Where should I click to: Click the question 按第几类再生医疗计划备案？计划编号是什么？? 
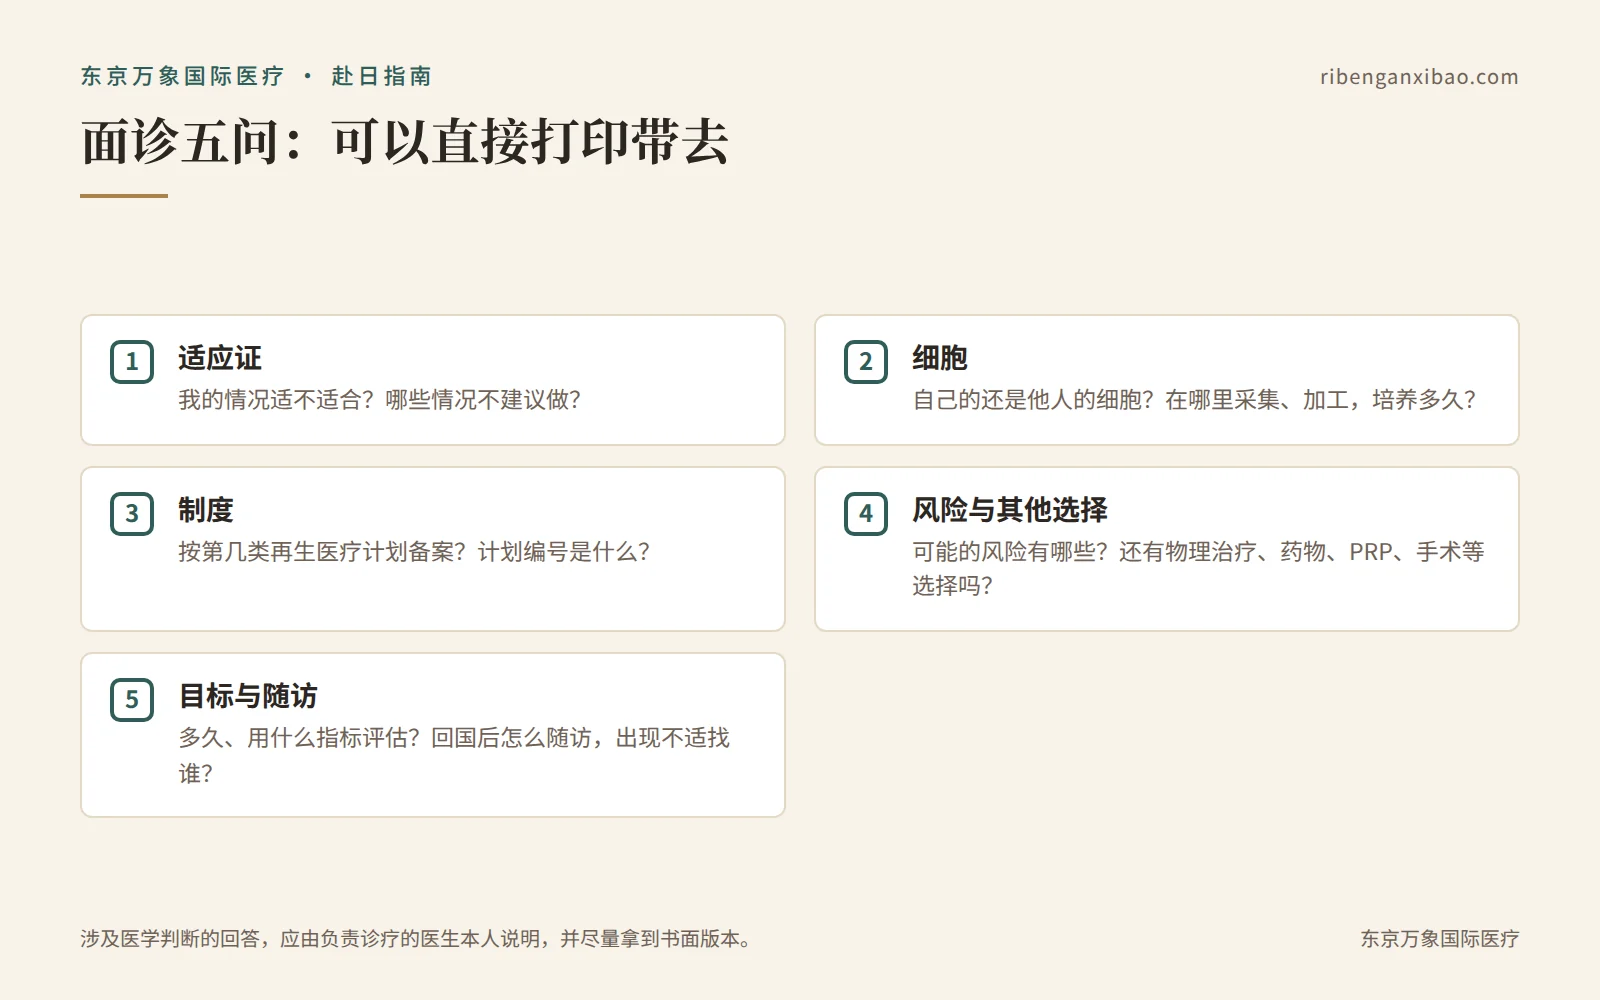point(414,552)
